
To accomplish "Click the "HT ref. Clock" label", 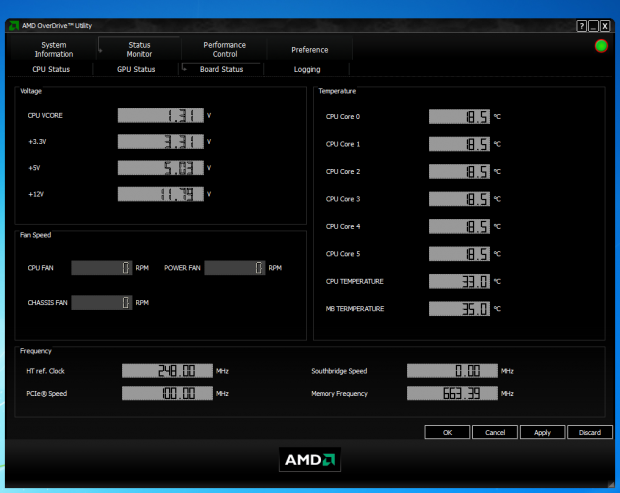I will [x=45, y=371].
